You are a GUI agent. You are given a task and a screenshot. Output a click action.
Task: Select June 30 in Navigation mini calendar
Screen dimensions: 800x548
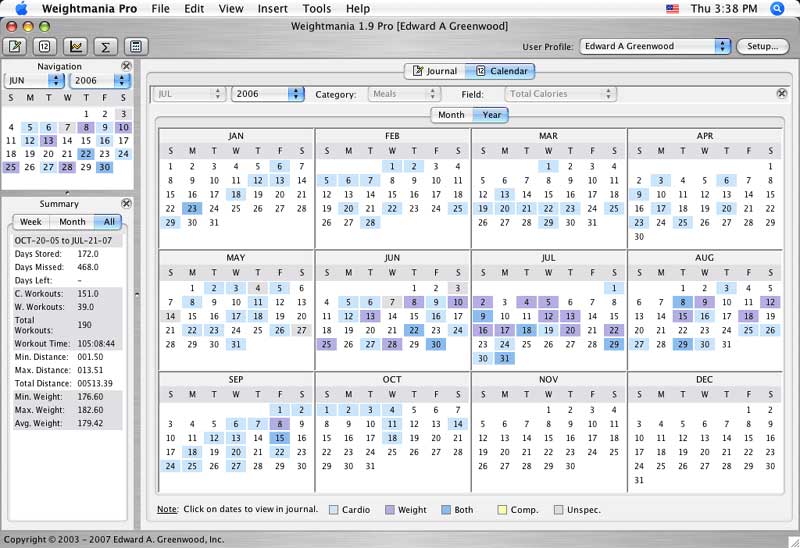click(105, 167)
